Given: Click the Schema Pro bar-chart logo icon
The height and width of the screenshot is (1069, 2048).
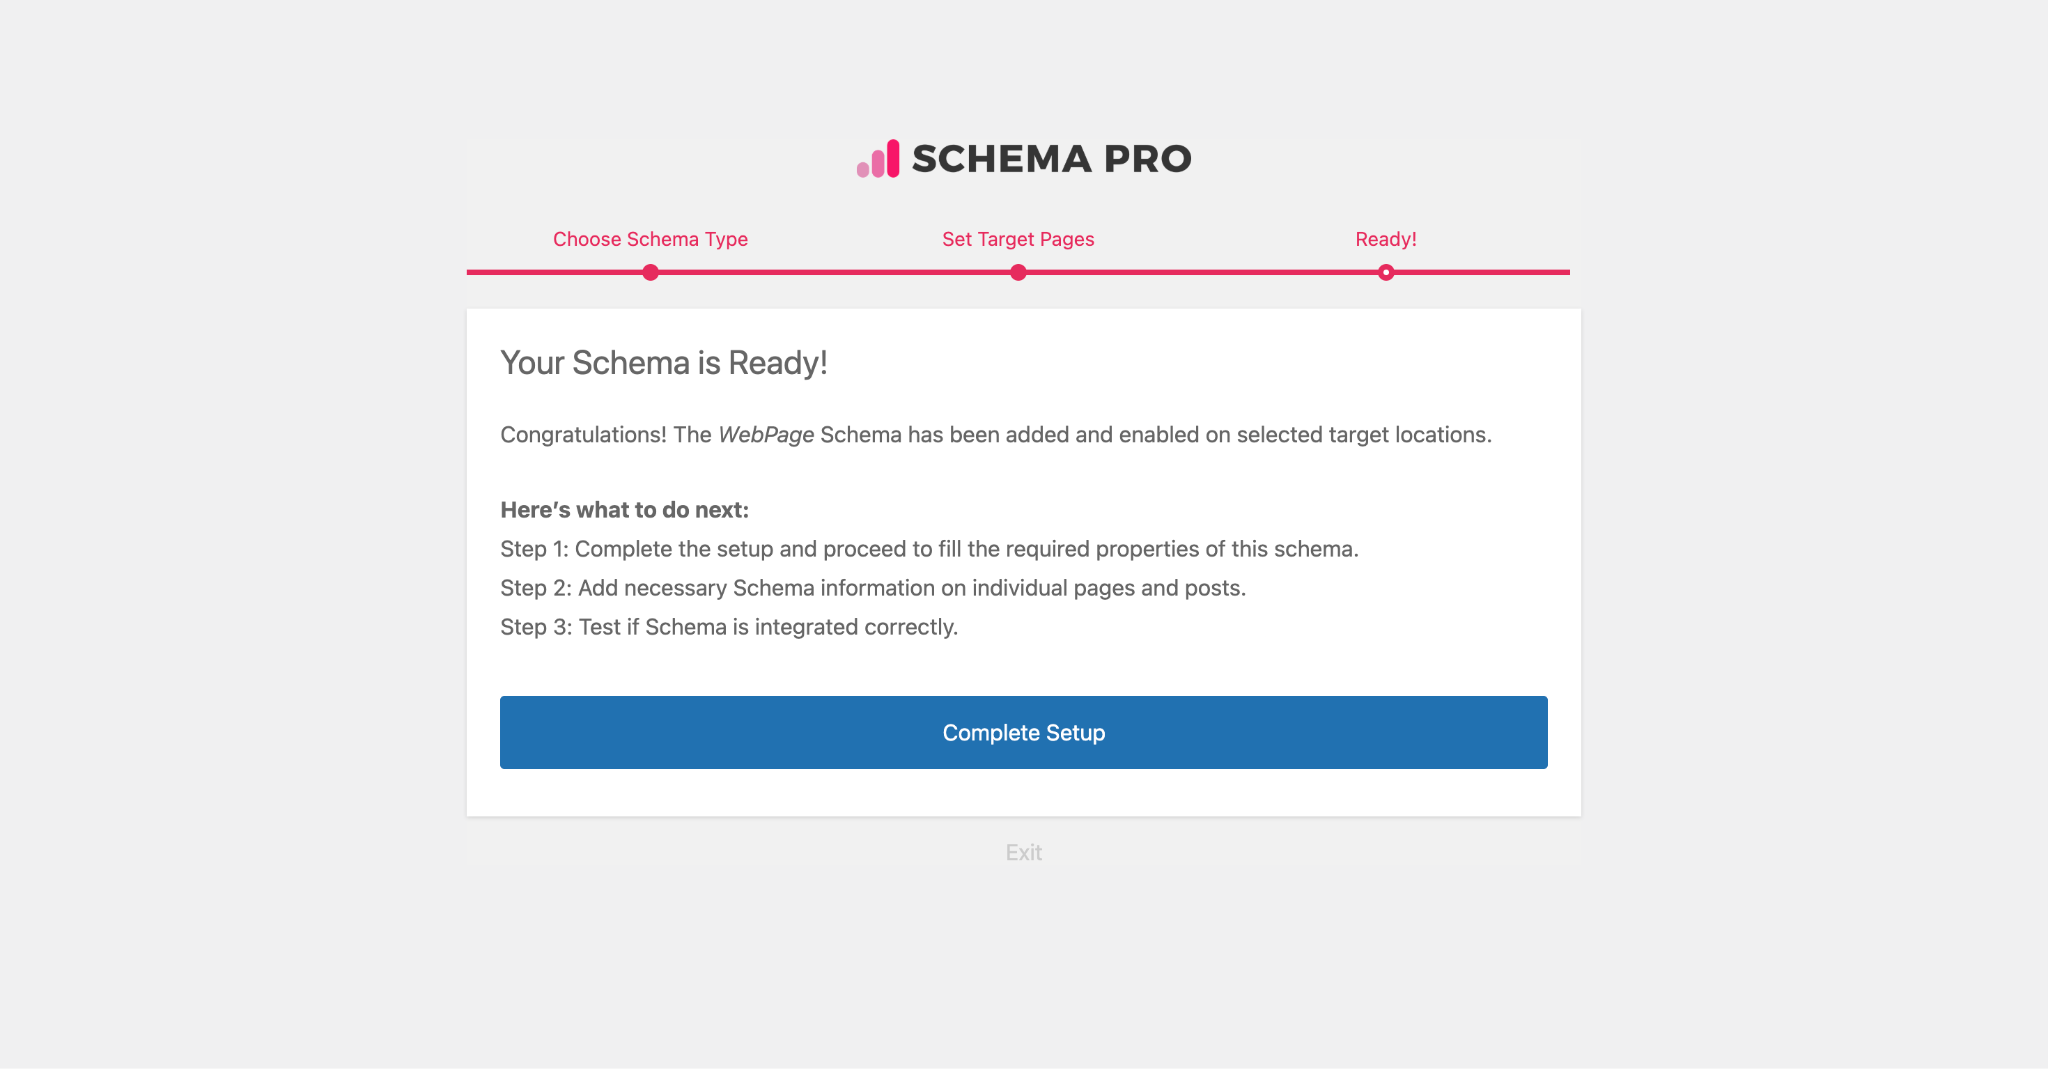Looking at the screenshot, I should [x=878, y=159].
